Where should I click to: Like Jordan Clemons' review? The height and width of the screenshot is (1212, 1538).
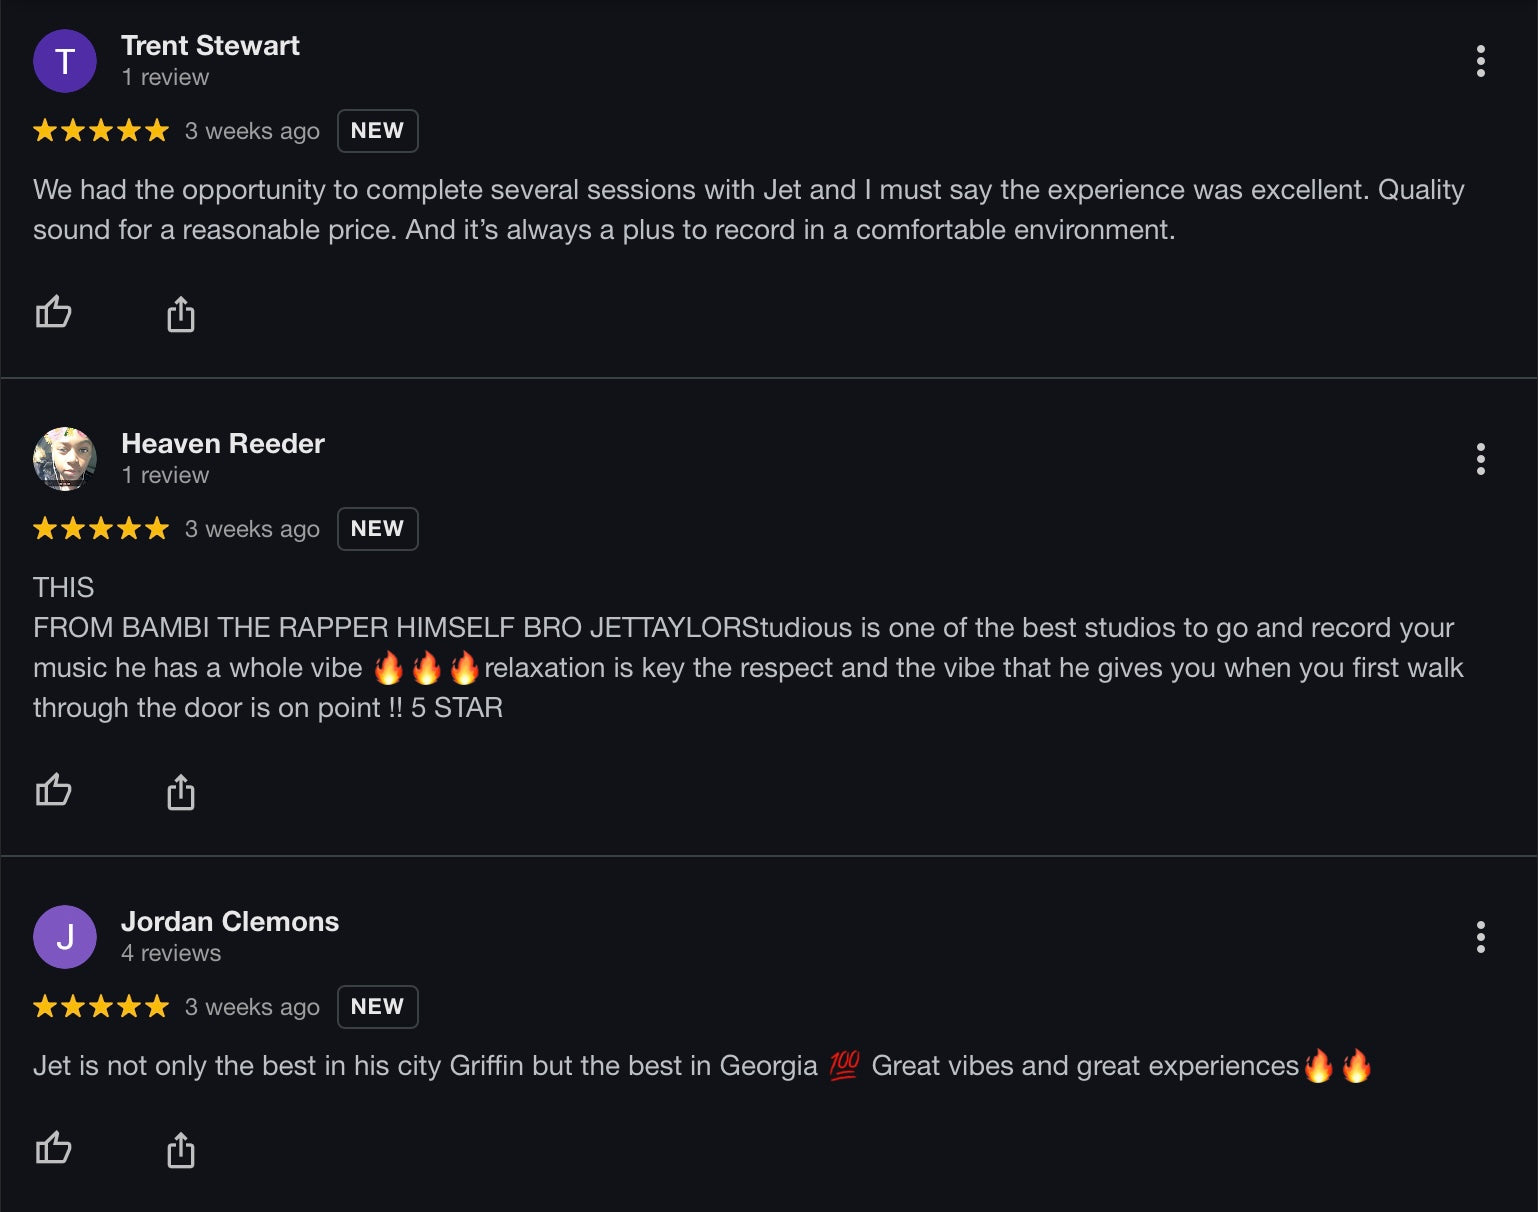coord(54,1148)
